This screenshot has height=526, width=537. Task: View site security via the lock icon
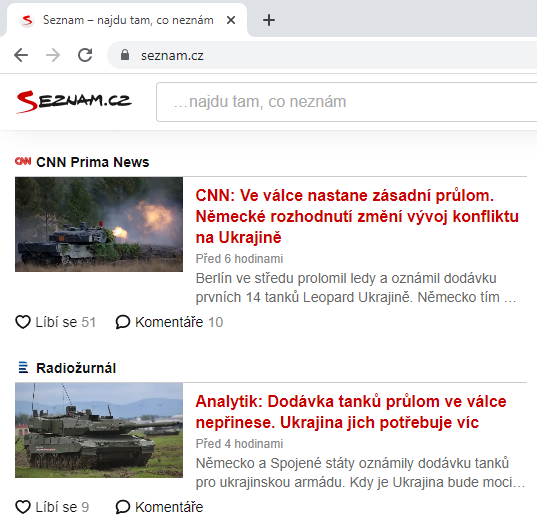(x=125, y=55)
